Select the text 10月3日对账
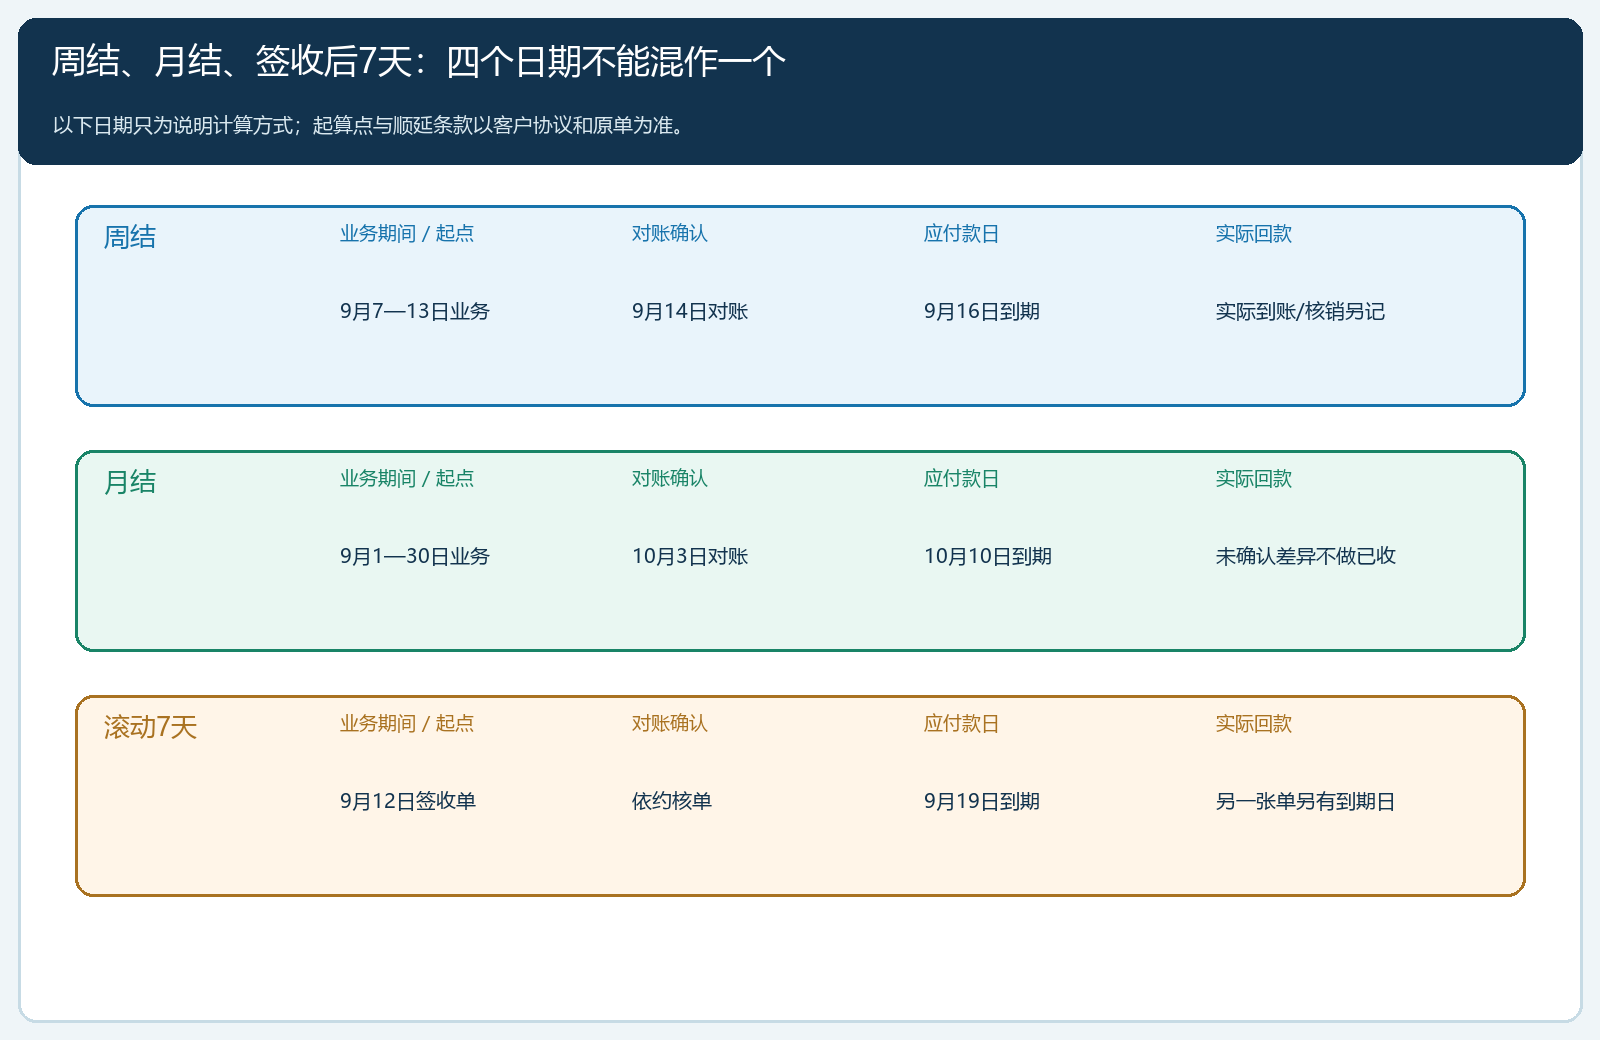1600x1040 pixels. 690,557
